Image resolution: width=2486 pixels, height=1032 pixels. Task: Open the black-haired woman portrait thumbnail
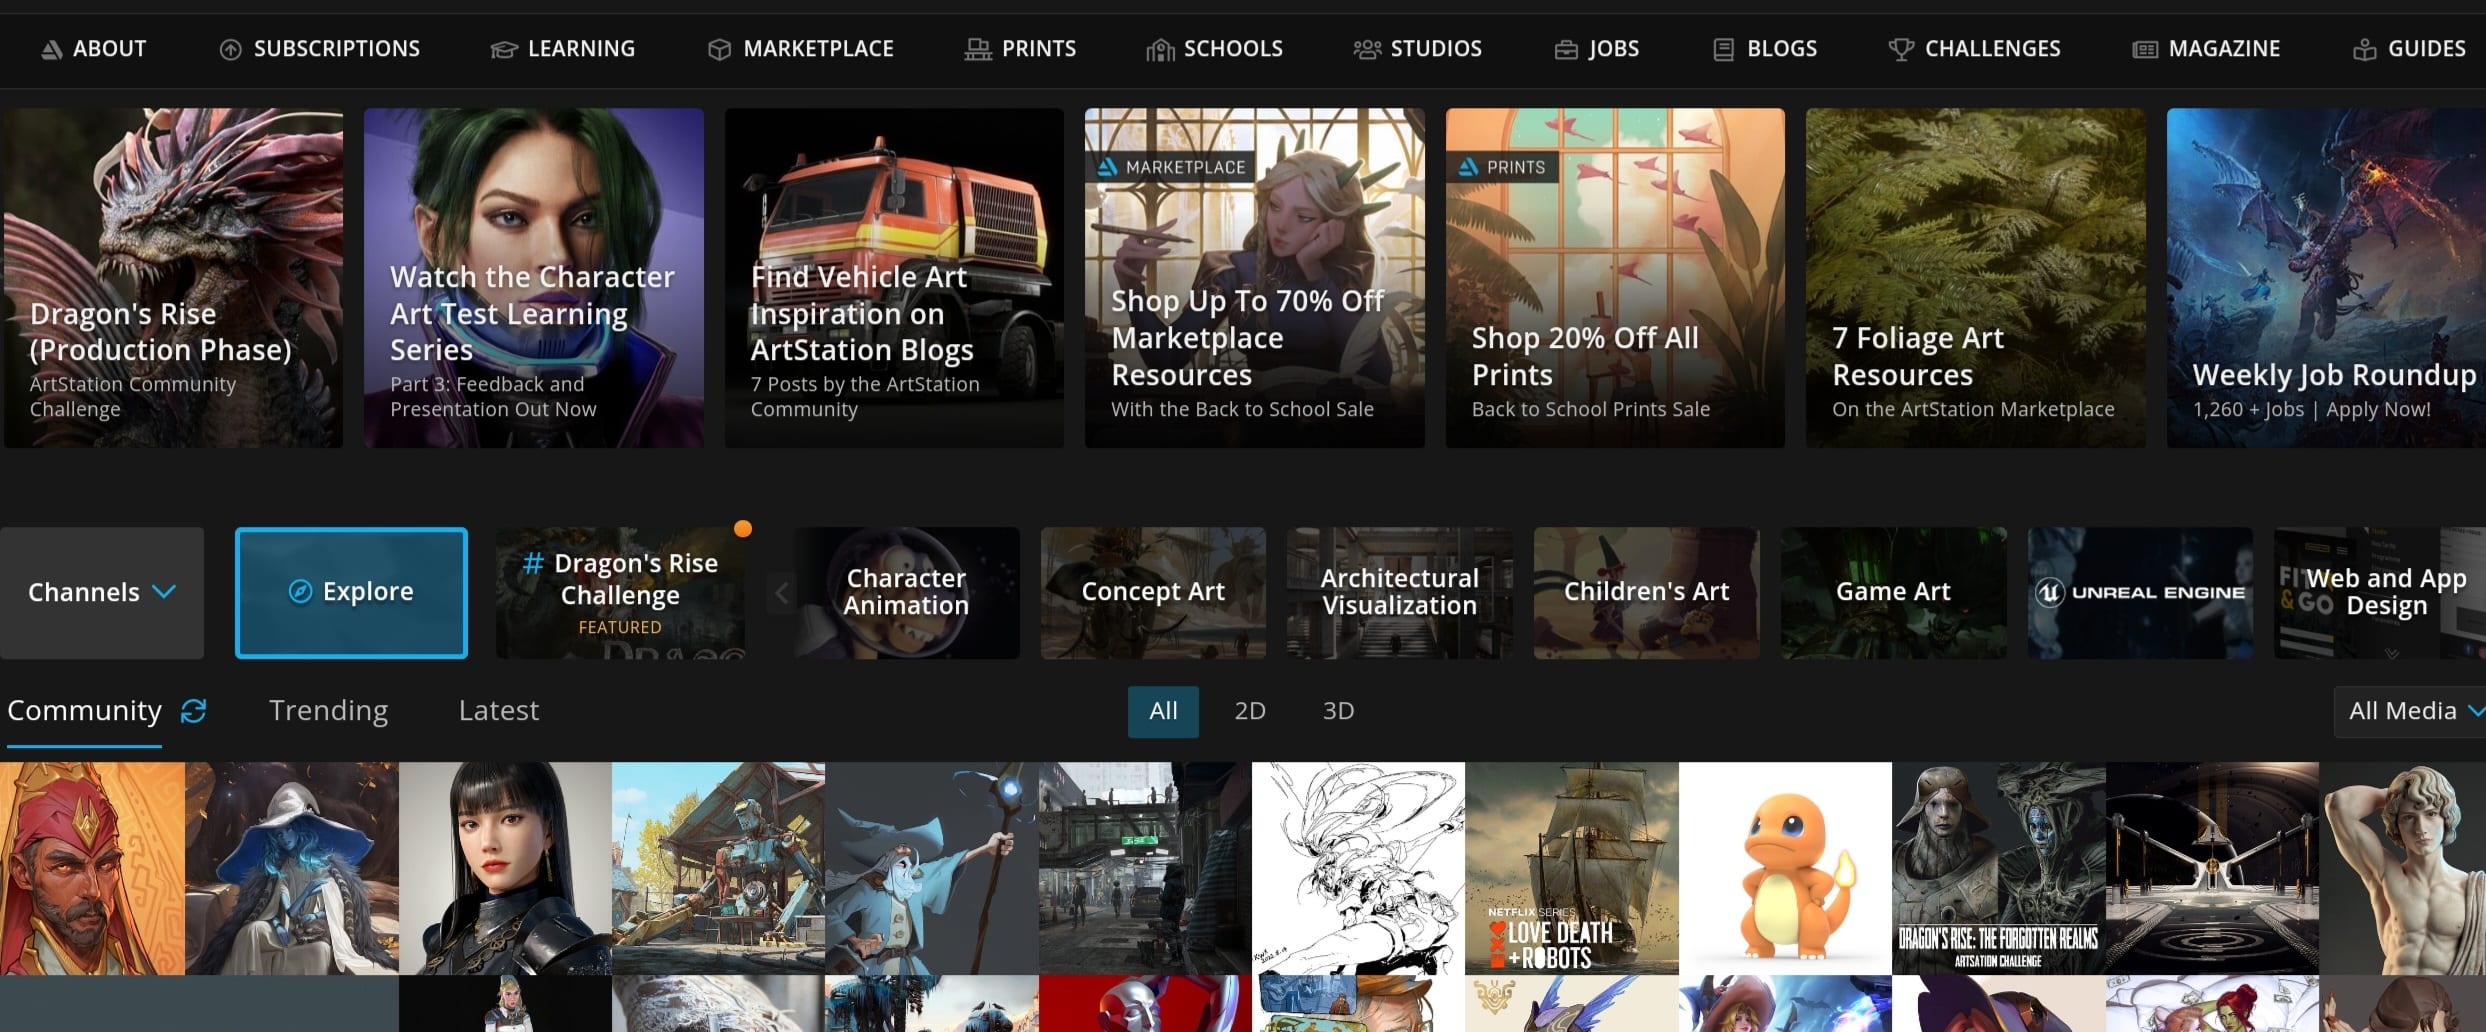[505, 868]
